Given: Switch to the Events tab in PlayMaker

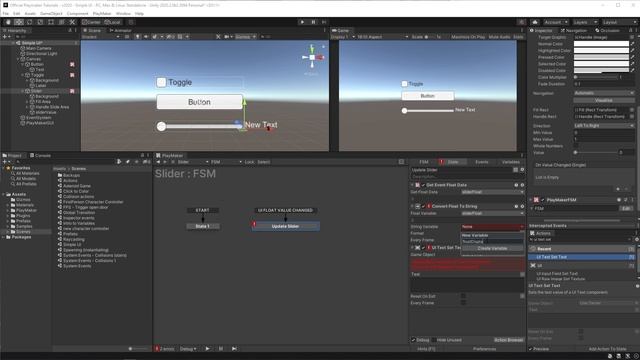Looking at the screenshot, I should click(482, 162).
